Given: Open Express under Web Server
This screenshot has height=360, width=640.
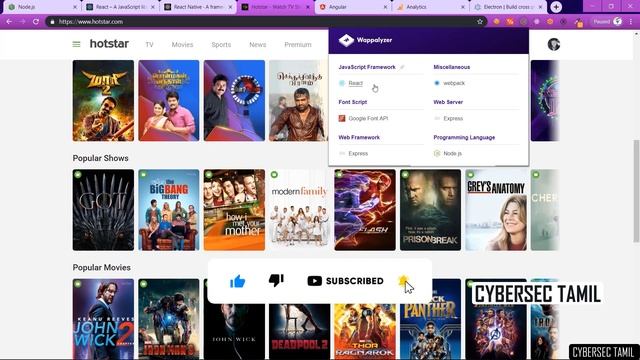Looking at the screenshot, I should click(x=453, y=118).
